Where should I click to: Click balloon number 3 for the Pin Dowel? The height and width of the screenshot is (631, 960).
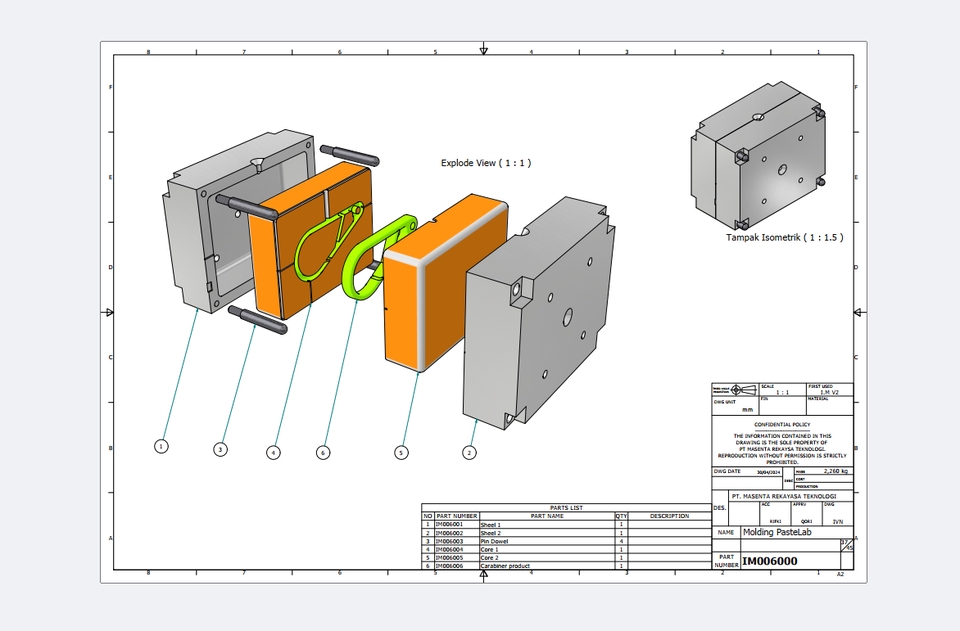[220, 449]
